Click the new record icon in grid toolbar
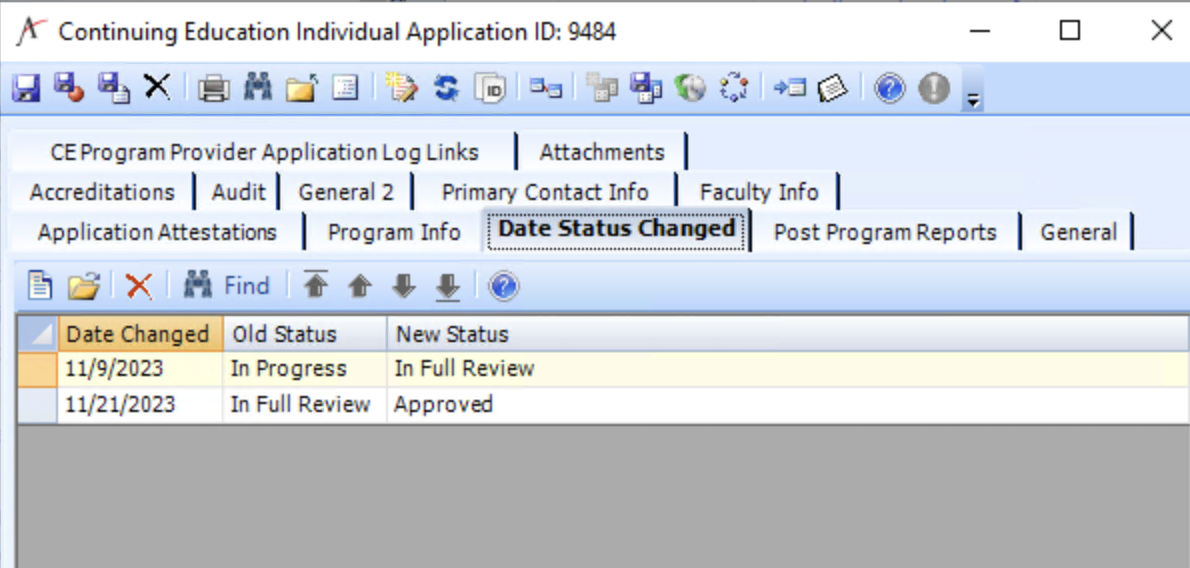Image resolution: width=1190 pixels, height=568 pixels. (x=39, y=286)
